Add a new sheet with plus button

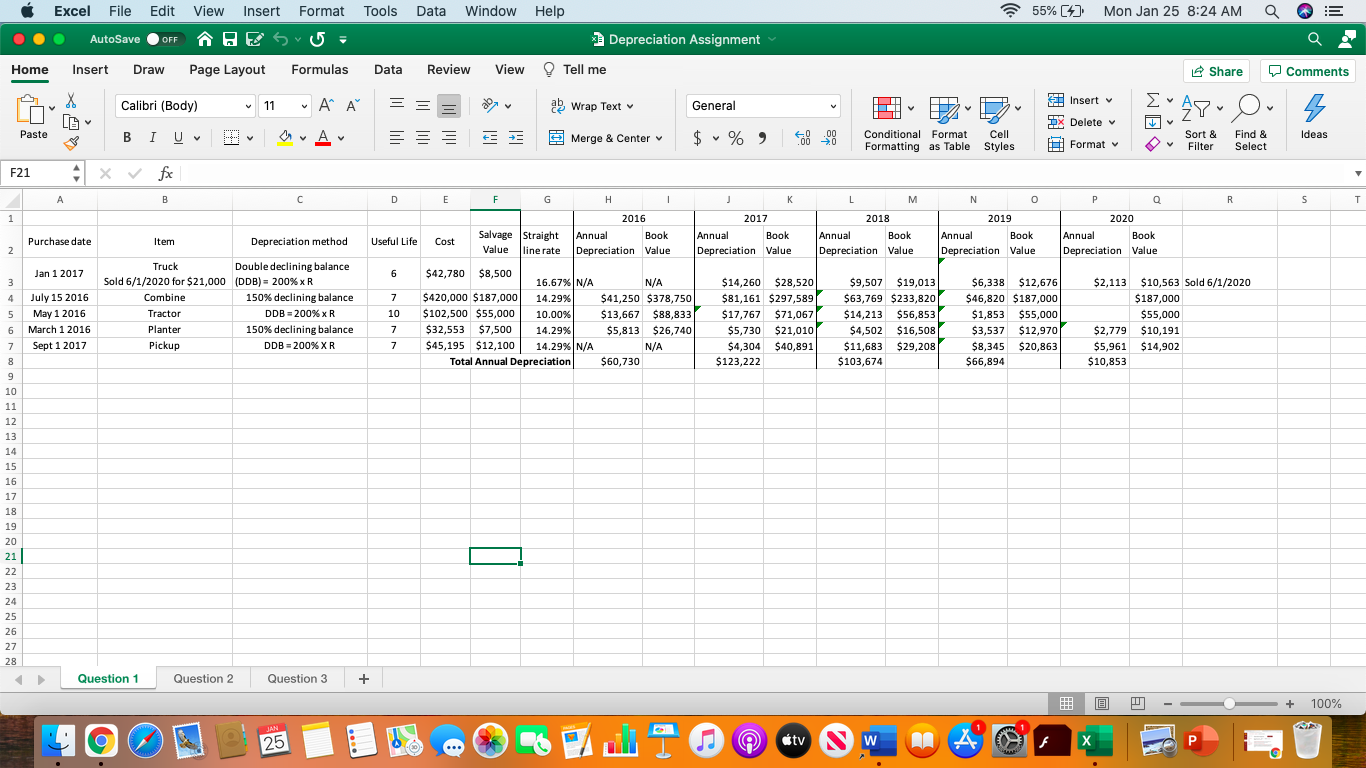(x=363, y=679)
